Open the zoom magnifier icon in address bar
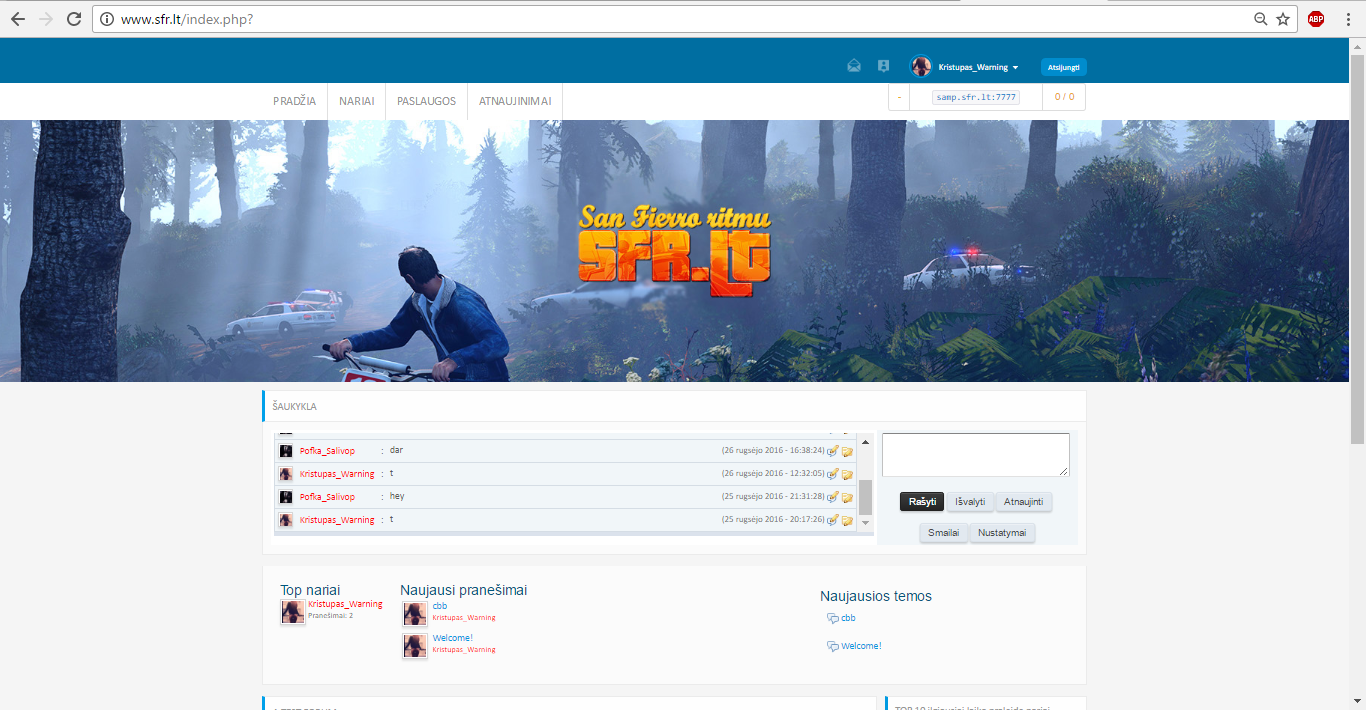Image resolution: width=1366 pixels, height=710 pixels. 1261,19
